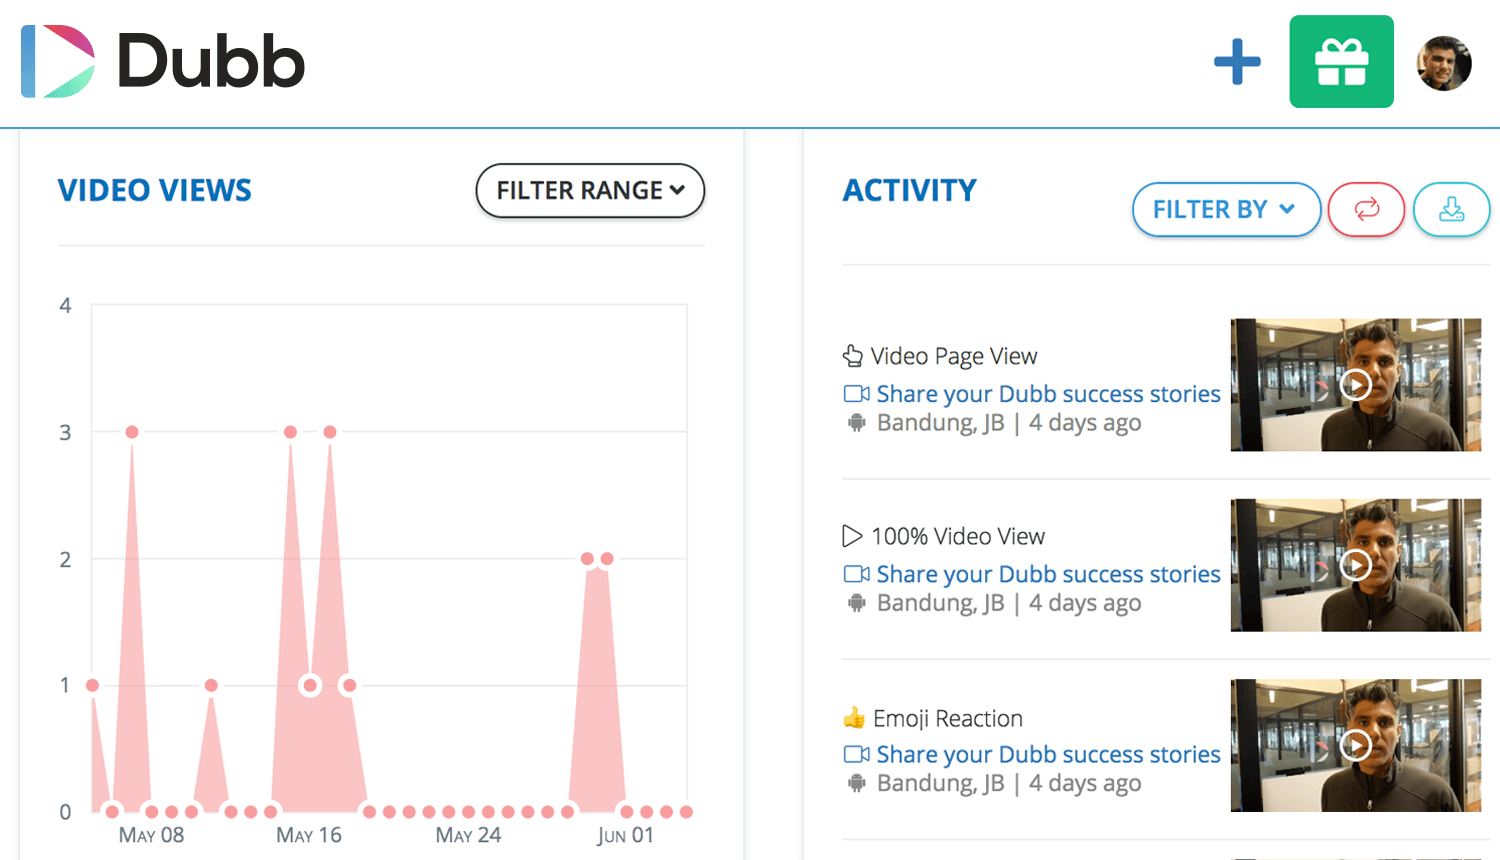The image size is (1500, 860).
Task: Click the Emoji Reaction thumbs-up icon
Action: (853, 718)
